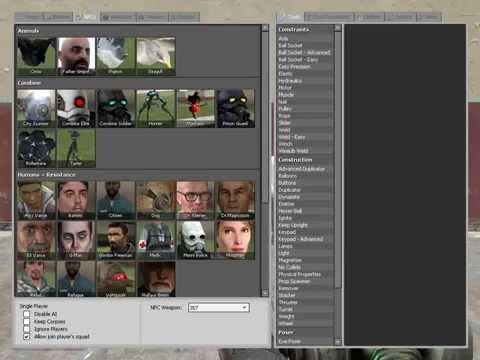Select the Physical Properties tool
The width and height of the screenshot is (480, 360).
(x=305, y=274)
